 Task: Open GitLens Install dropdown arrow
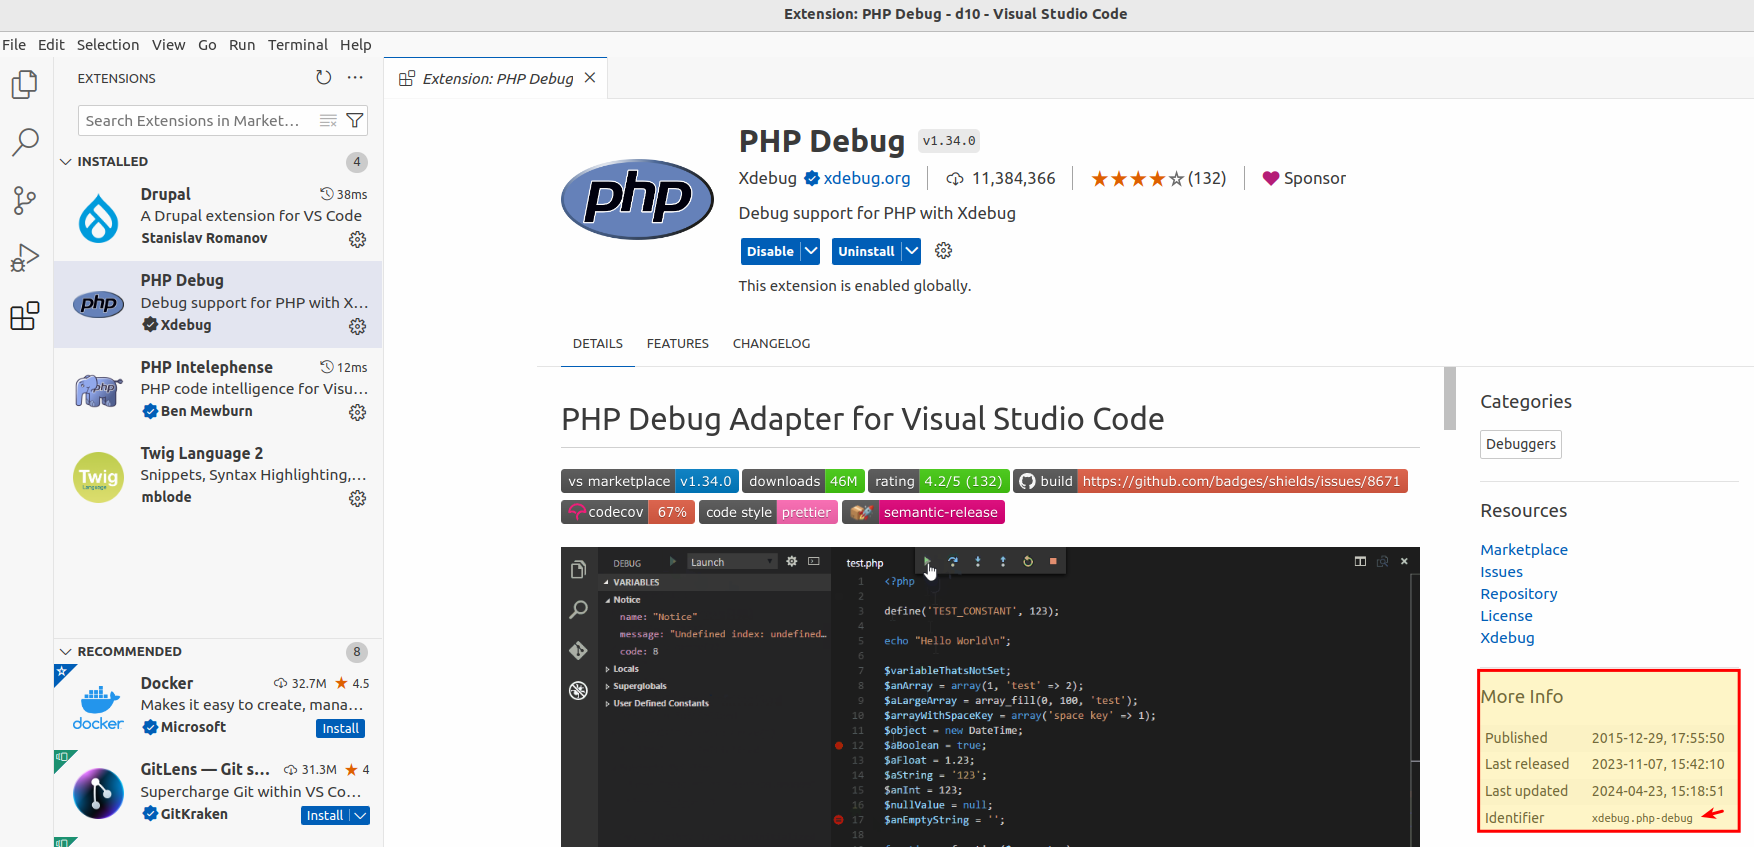360,816
